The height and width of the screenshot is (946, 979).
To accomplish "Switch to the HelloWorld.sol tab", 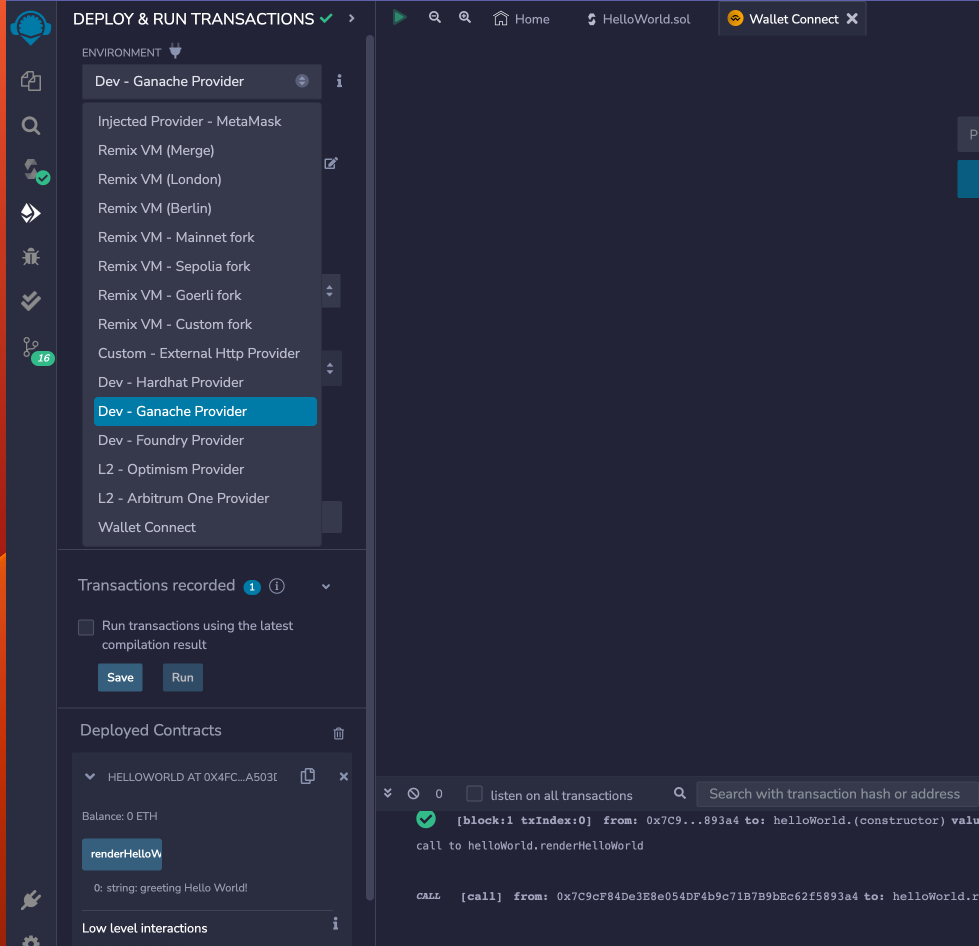I will pos(639,19).
